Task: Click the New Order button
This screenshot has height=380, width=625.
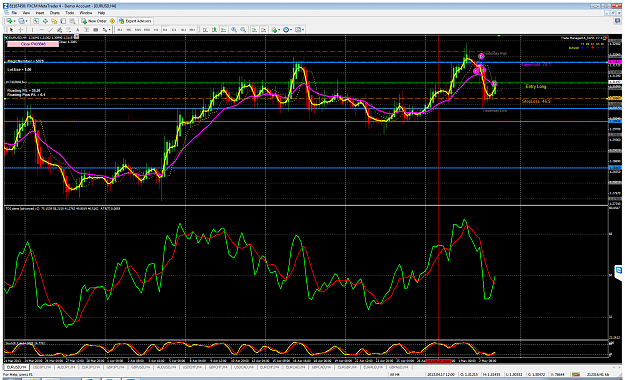Action: [x=94, y=21]
